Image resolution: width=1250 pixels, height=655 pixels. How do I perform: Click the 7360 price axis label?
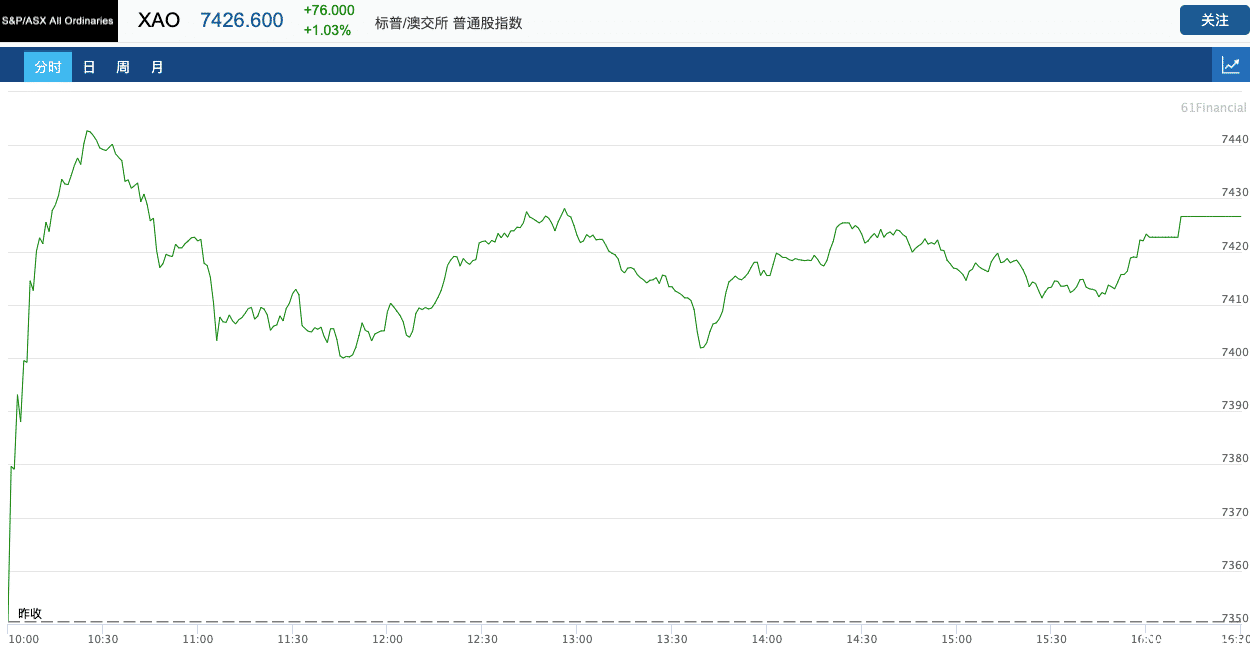tap(1234, 565)
